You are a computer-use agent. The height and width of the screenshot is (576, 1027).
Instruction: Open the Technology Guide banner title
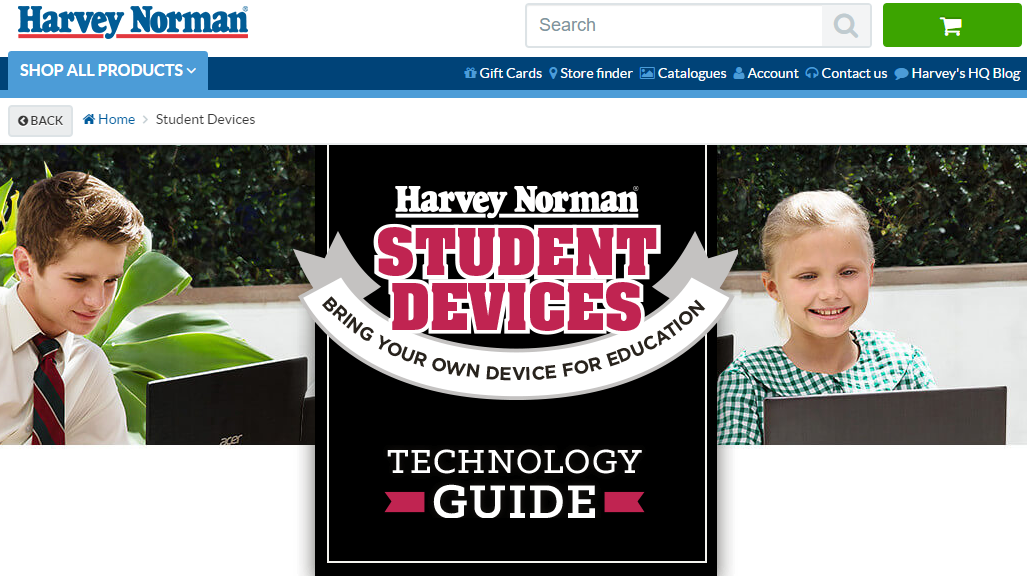pyautogui.click(x=514, y=482)
